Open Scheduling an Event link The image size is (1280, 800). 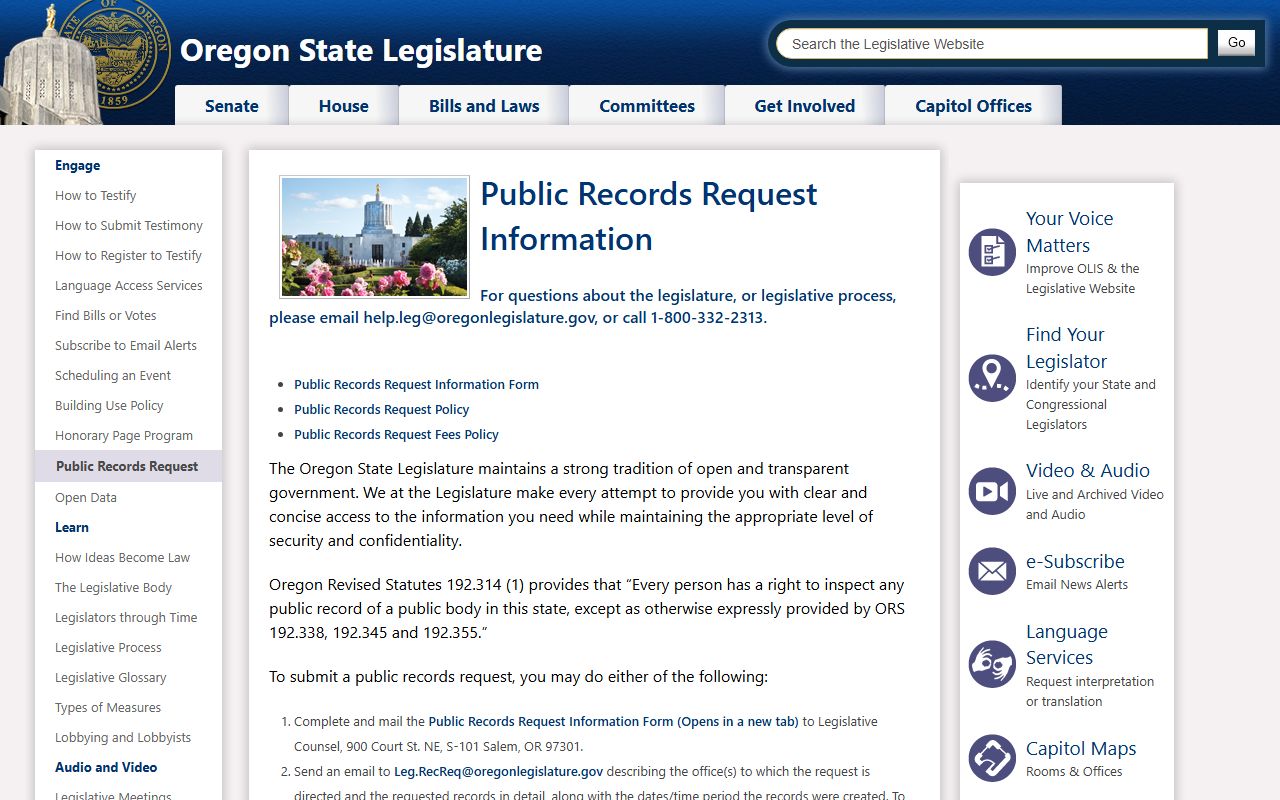113,375
